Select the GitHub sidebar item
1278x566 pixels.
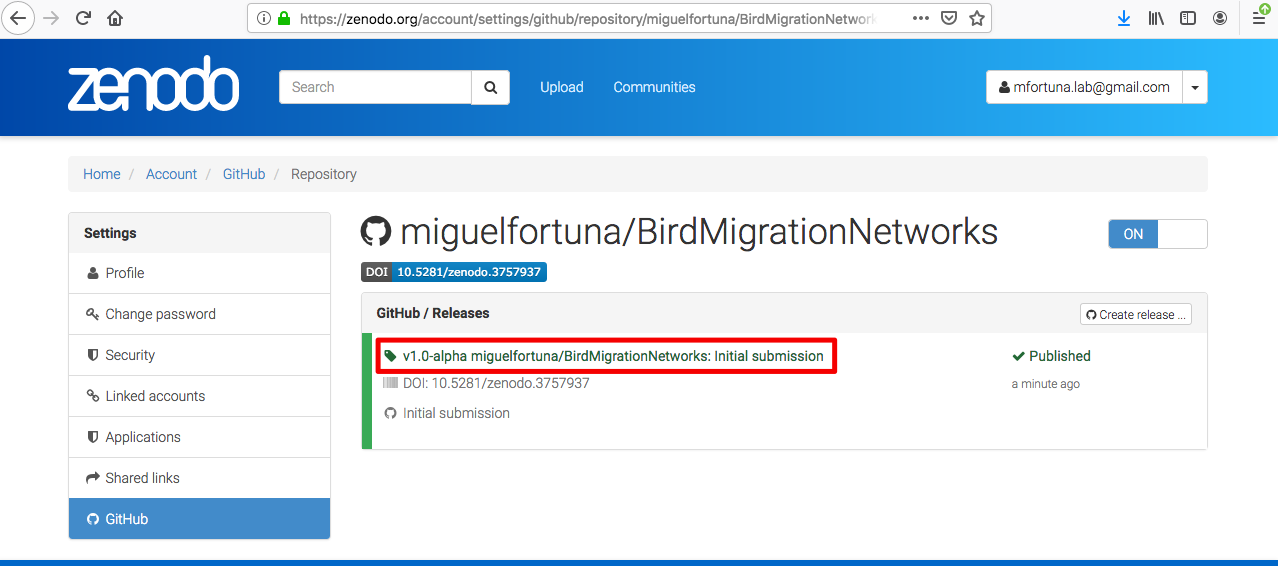point(199,519)
